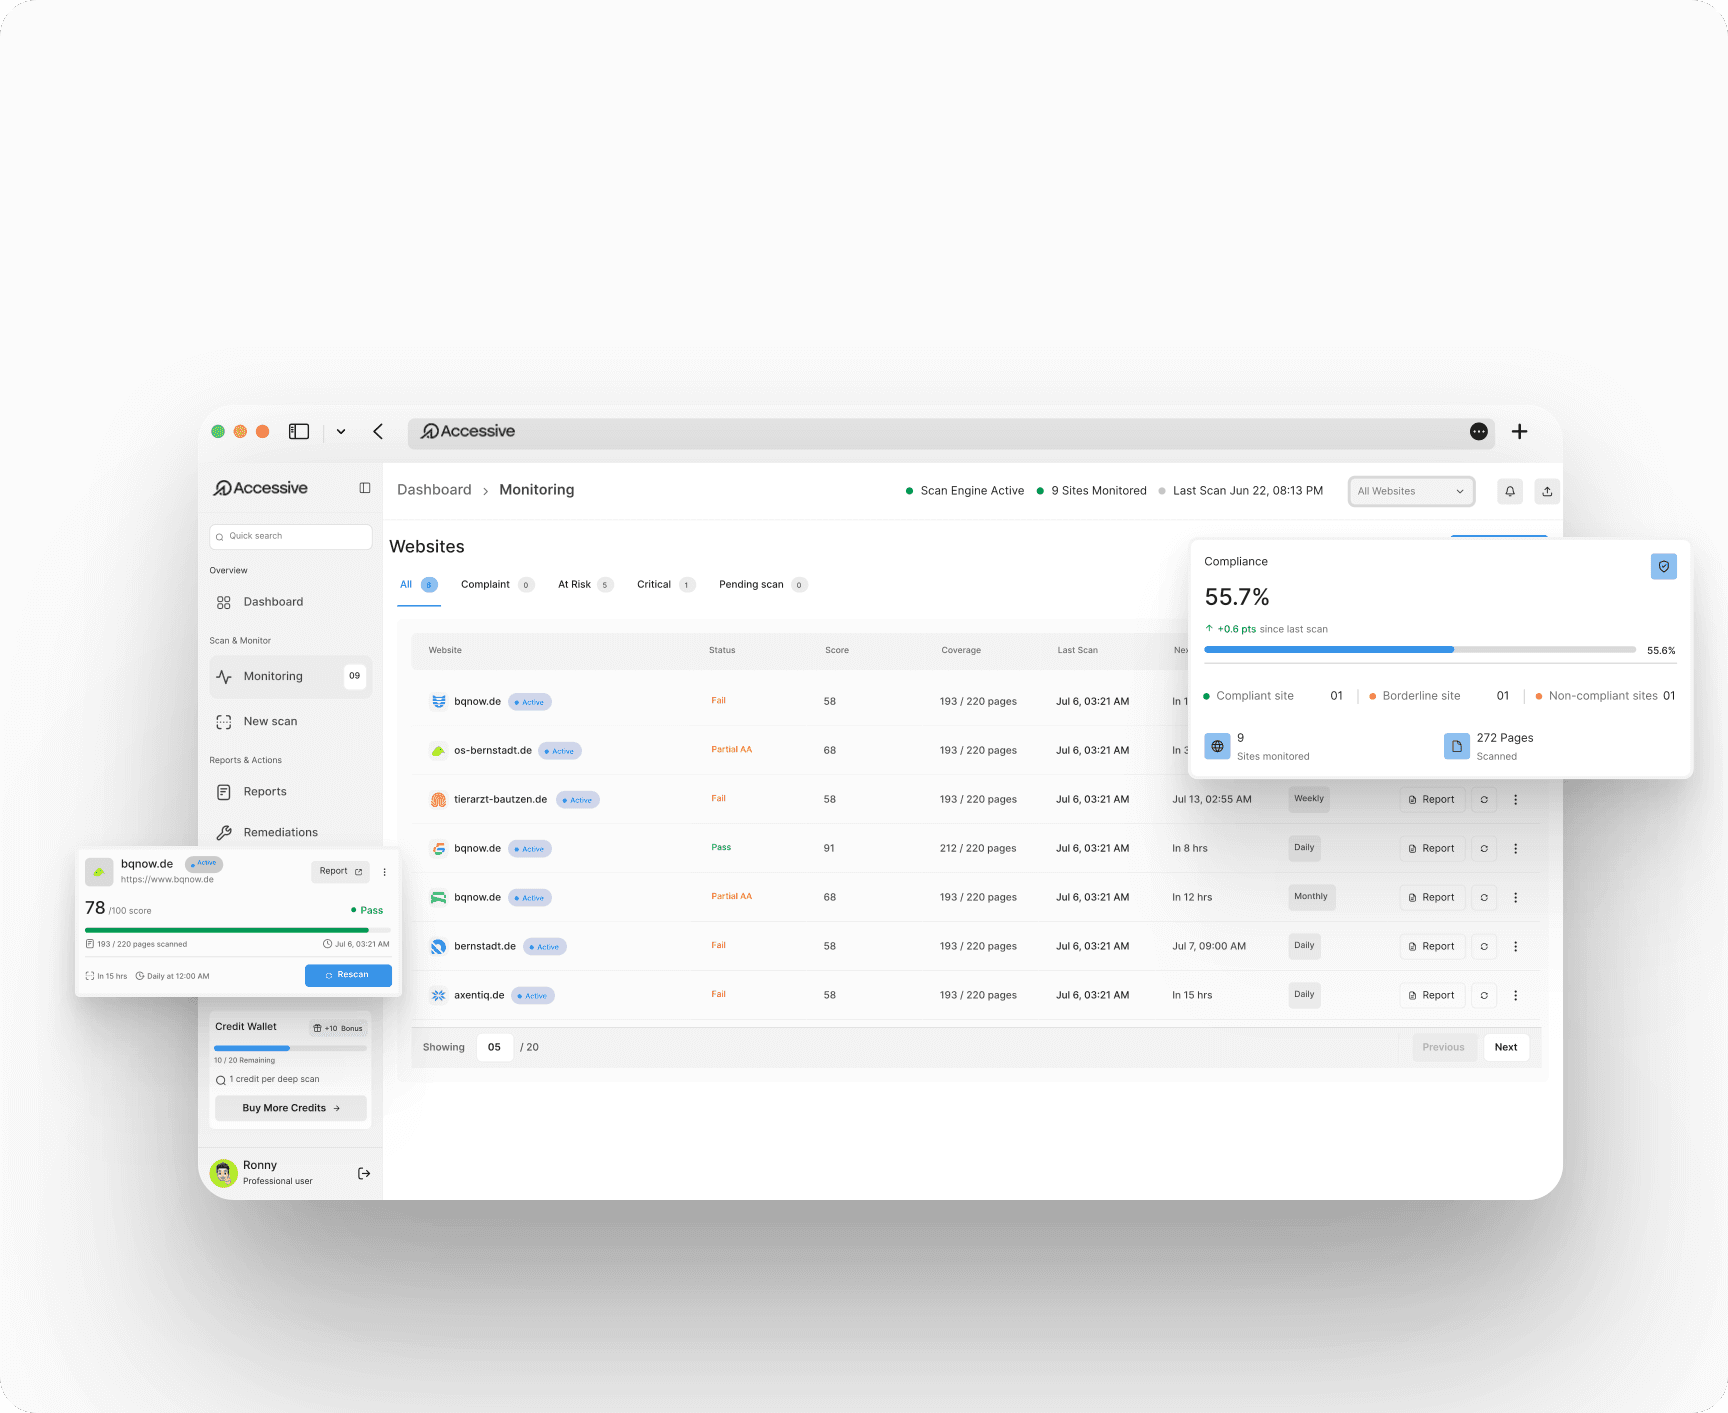Screen dimensions: 1728x1413
Task: Click Buy More Credits button
Action: [291, 1108]
